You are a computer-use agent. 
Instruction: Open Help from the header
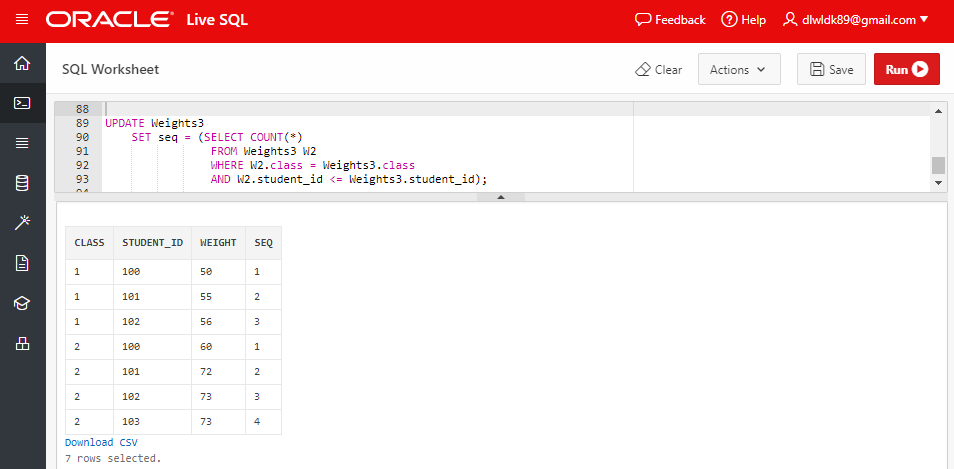coord(743,19)
